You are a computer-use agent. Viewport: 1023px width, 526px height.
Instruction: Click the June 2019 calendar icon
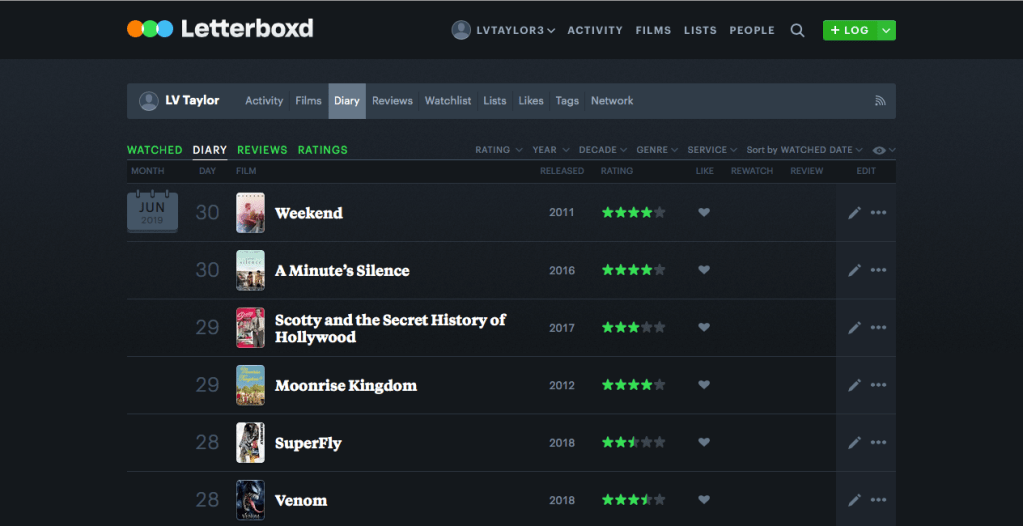(152, 213)
